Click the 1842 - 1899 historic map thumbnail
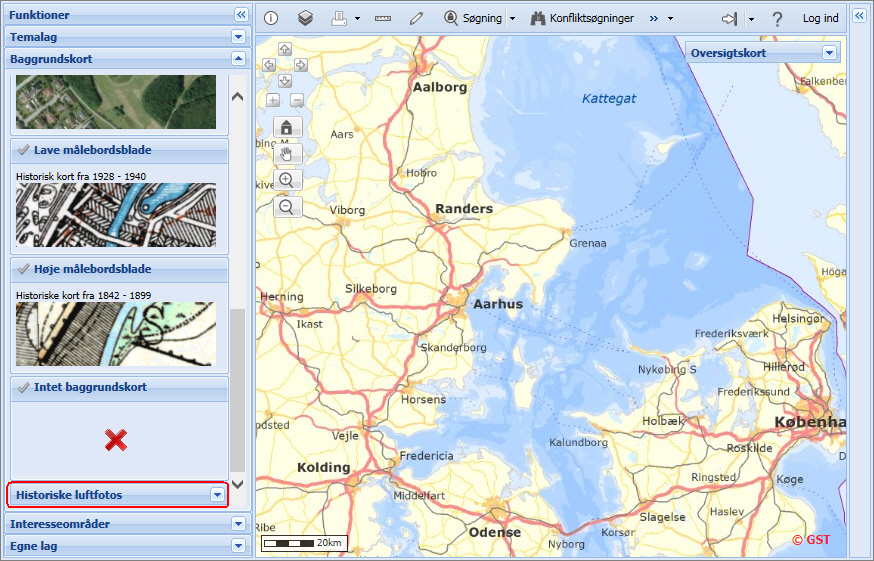The image size is (874, 561). coord(116,334)
